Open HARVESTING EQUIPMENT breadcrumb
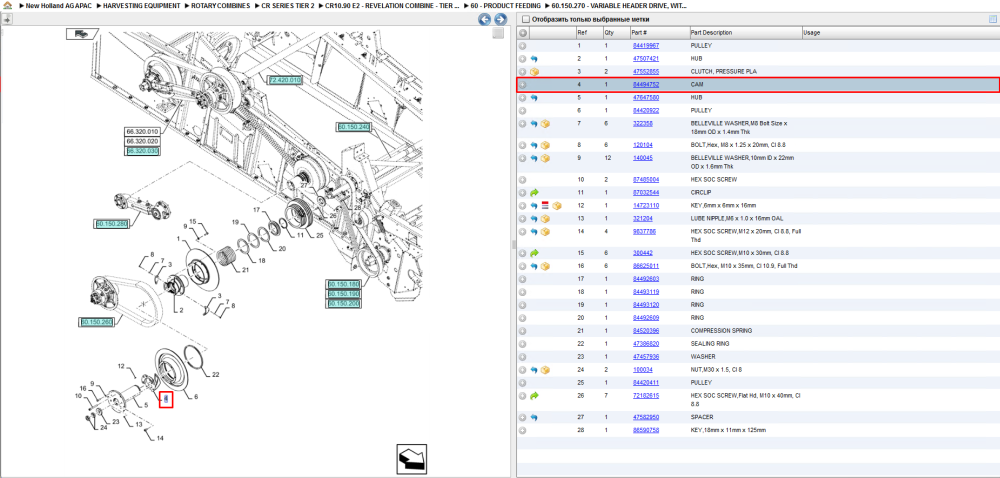1000x478 pixels. click(x=142, y=5)
